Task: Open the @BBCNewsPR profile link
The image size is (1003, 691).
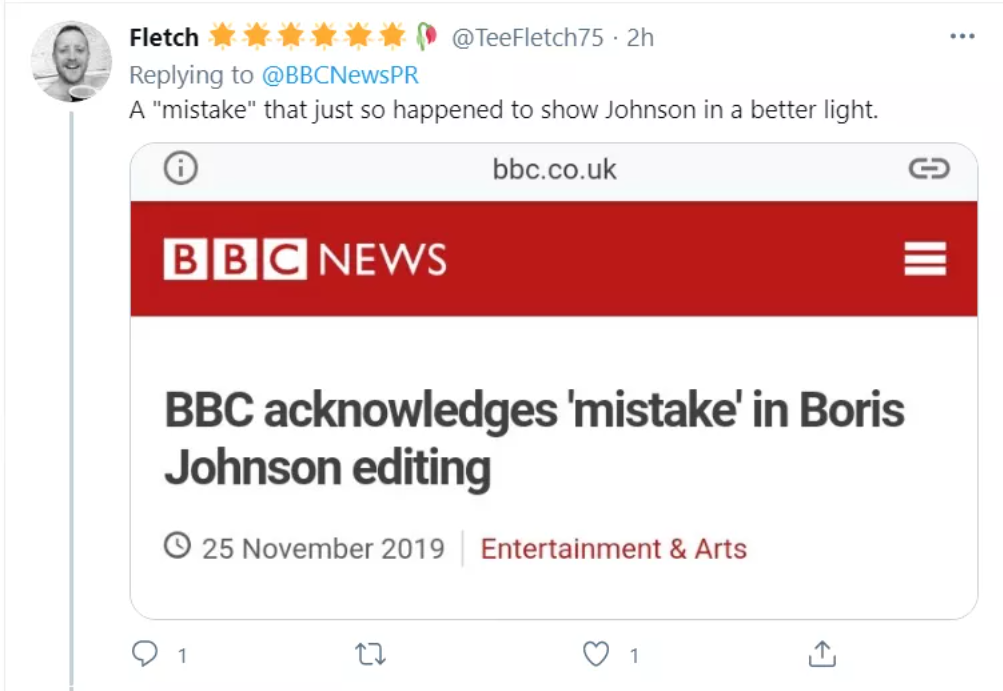Action: [x=340, y=75]
